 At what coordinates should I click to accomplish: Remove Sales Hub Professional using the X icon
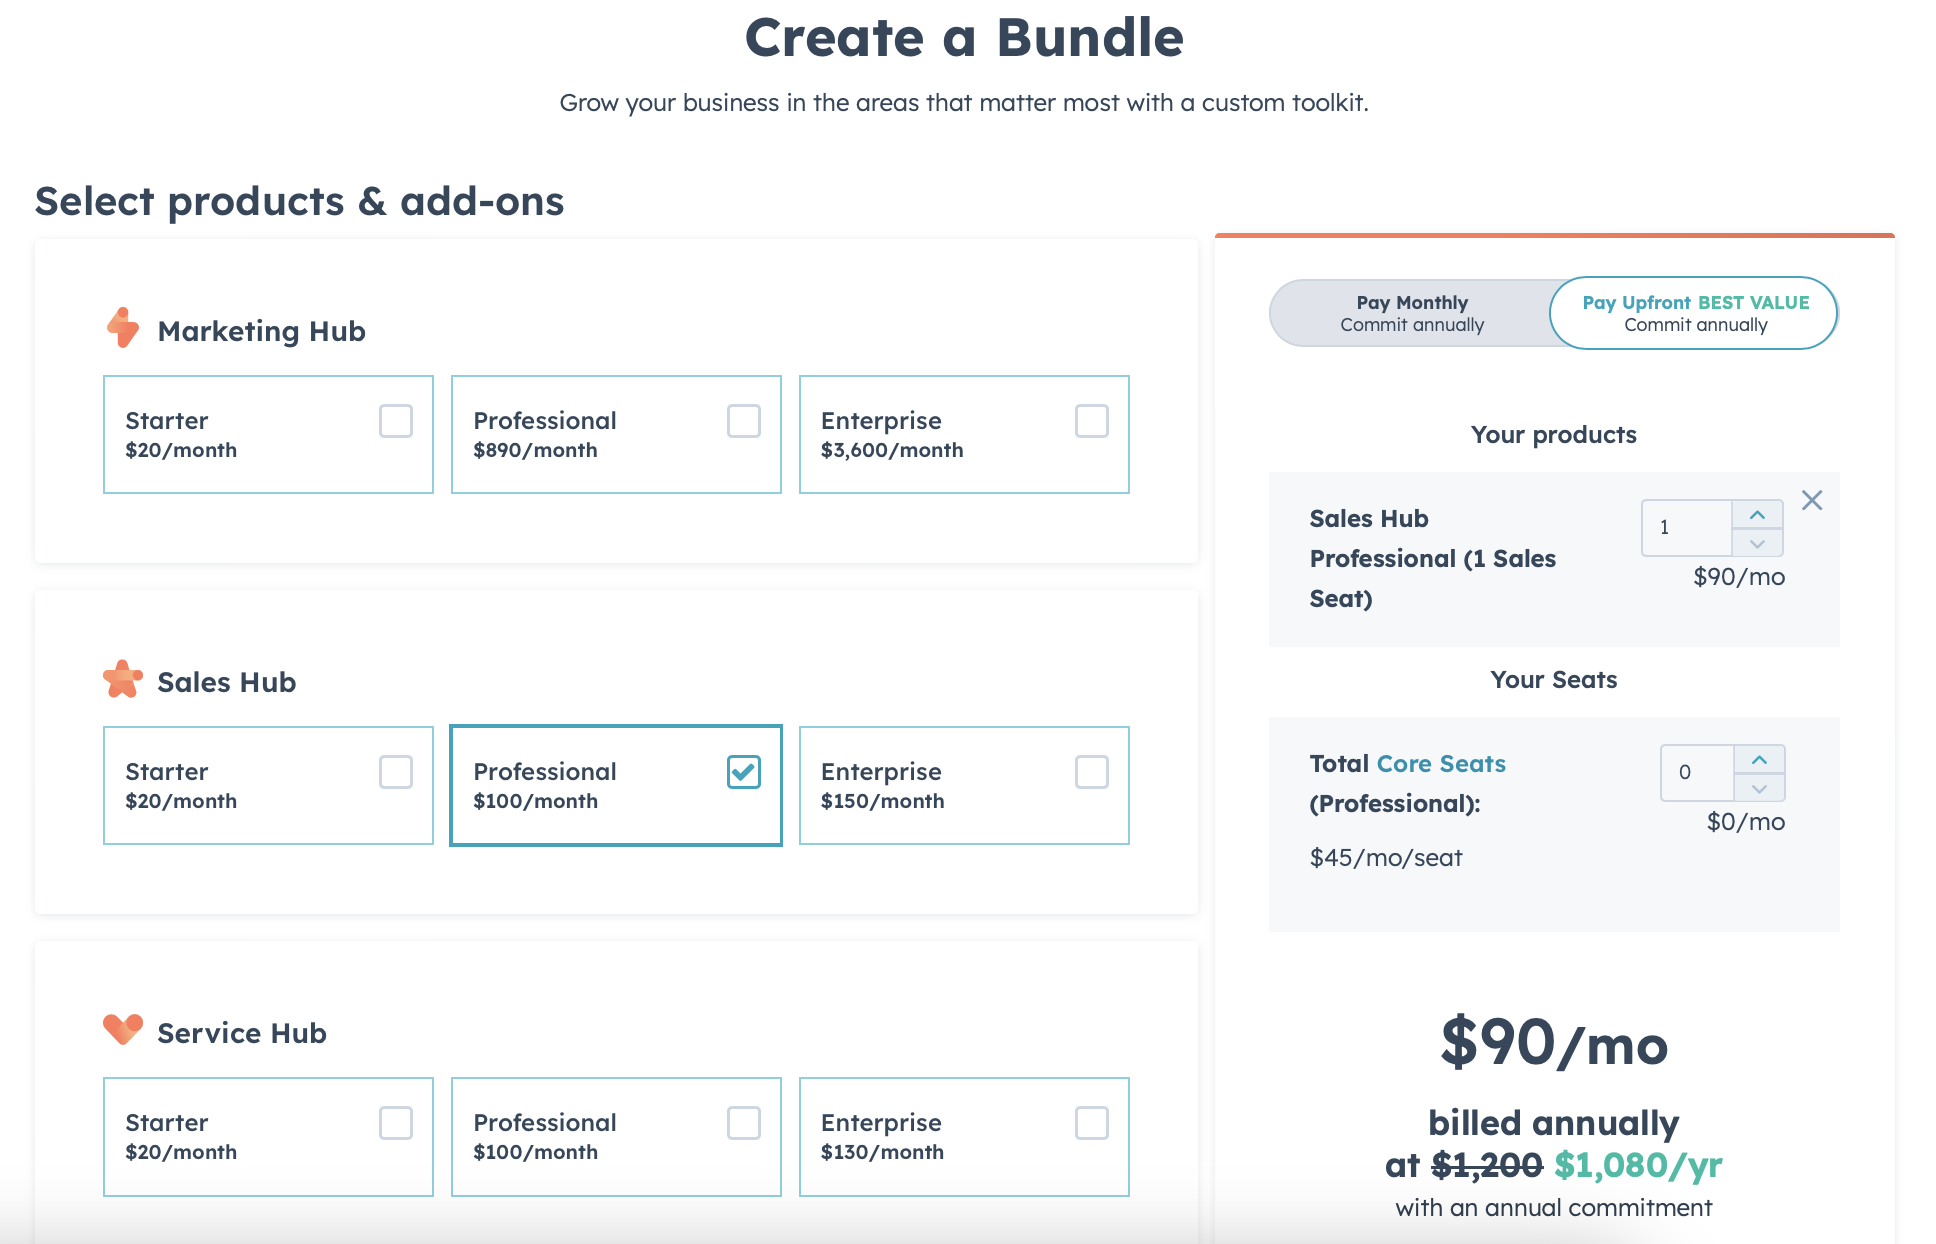click(x=1812, y=500)
